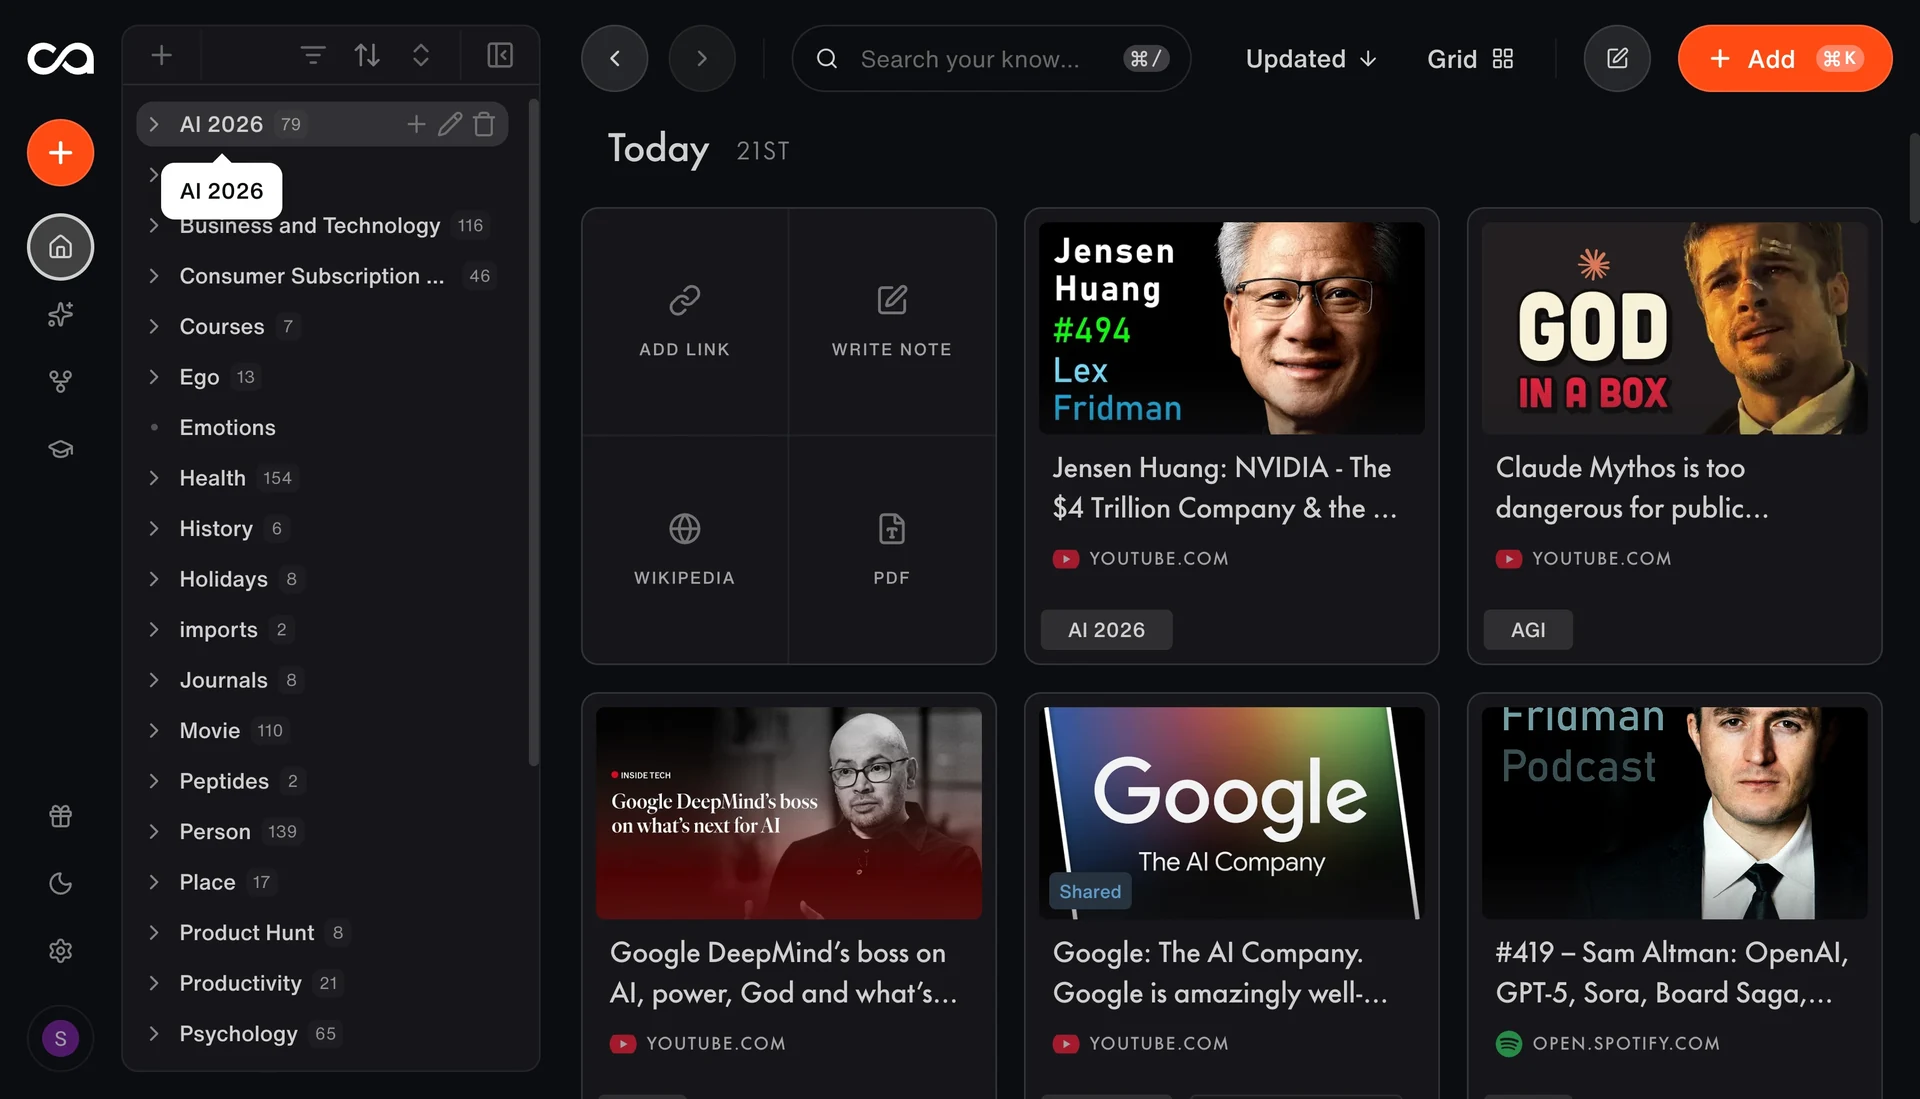The width and height of the screenshot is (1920, 1099).
Task: Select the Person collection
Action: pyautogui.click(x=322, y=832)
